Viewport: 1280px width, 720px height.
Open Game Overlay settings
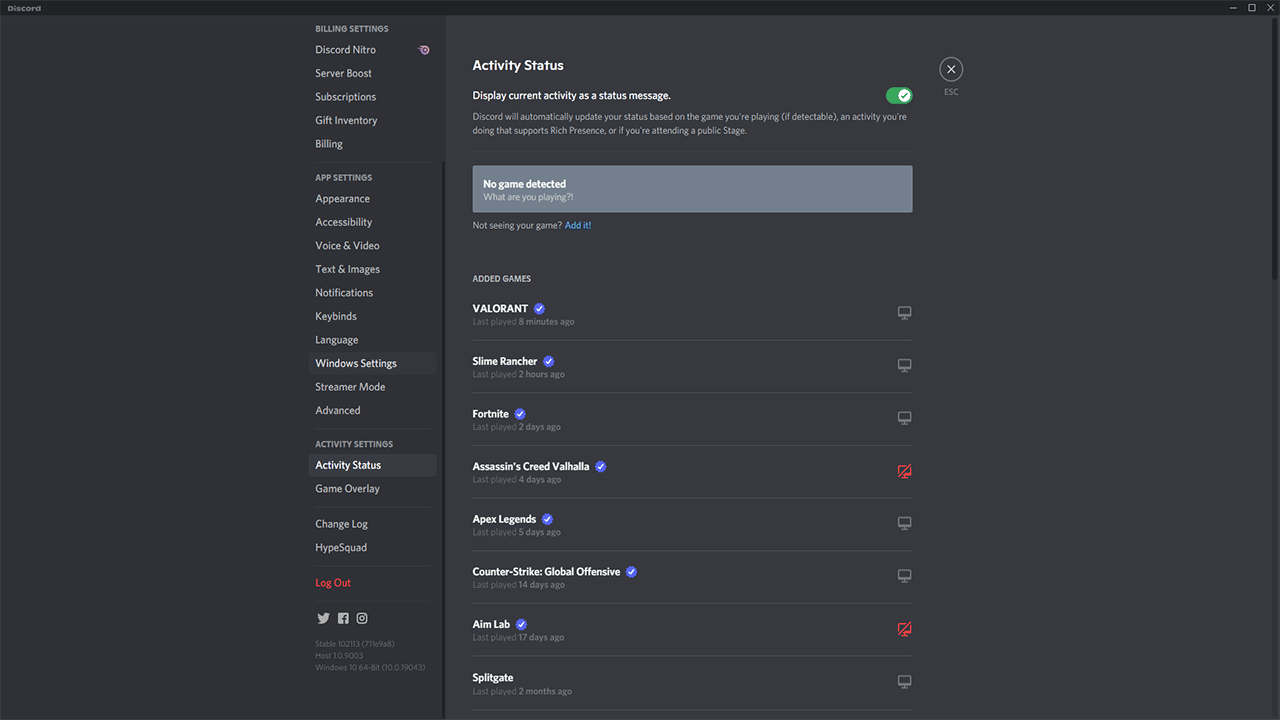pos(372,489)
